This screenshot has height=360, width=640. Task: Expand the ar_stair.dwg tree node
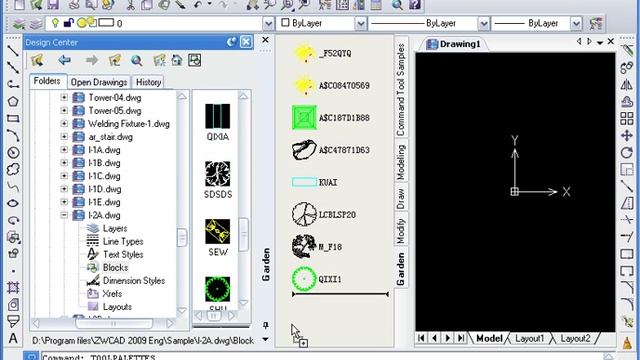64,137
